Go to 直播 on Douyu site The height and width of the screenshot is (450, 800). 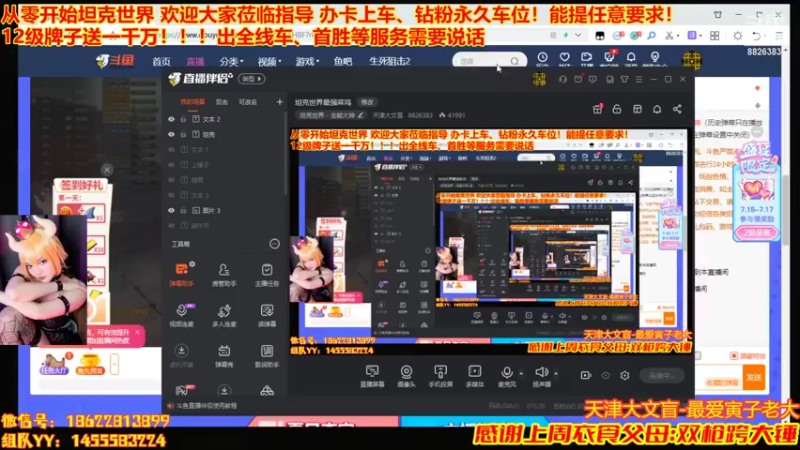coord(195,61)
